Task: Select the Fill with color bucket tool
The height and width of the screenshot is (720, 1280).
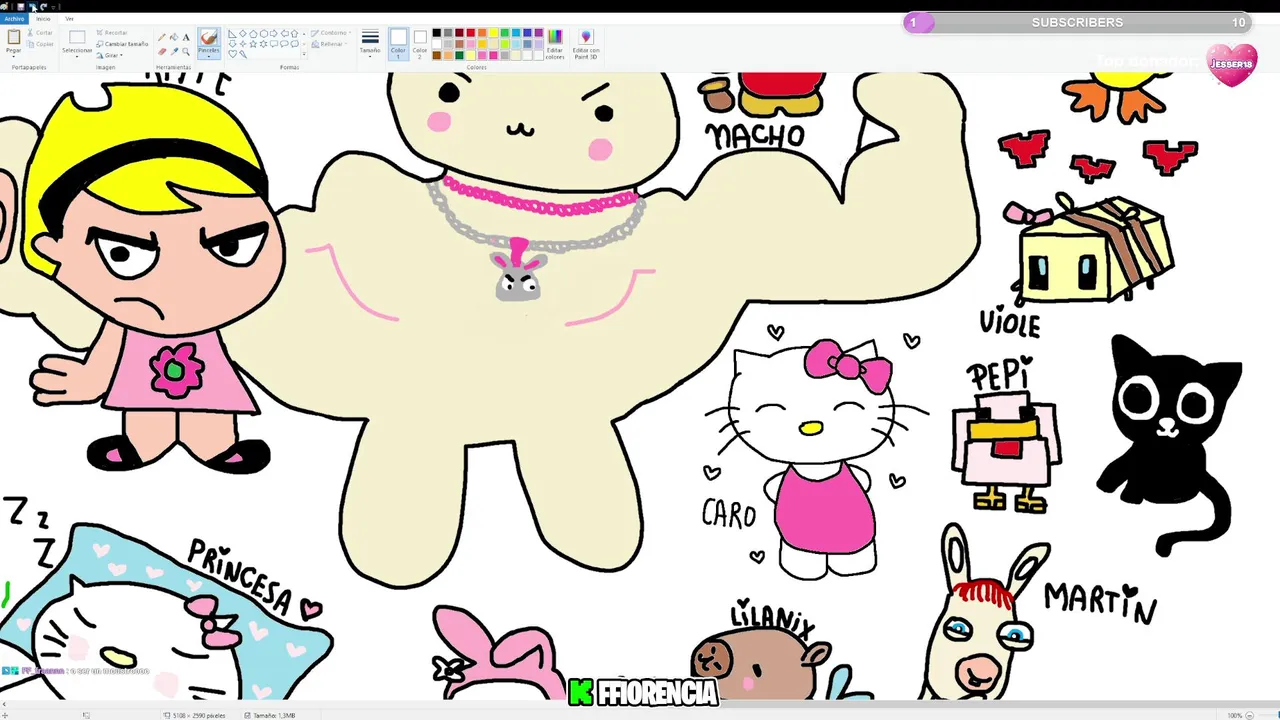Action: tap(174, 37)
